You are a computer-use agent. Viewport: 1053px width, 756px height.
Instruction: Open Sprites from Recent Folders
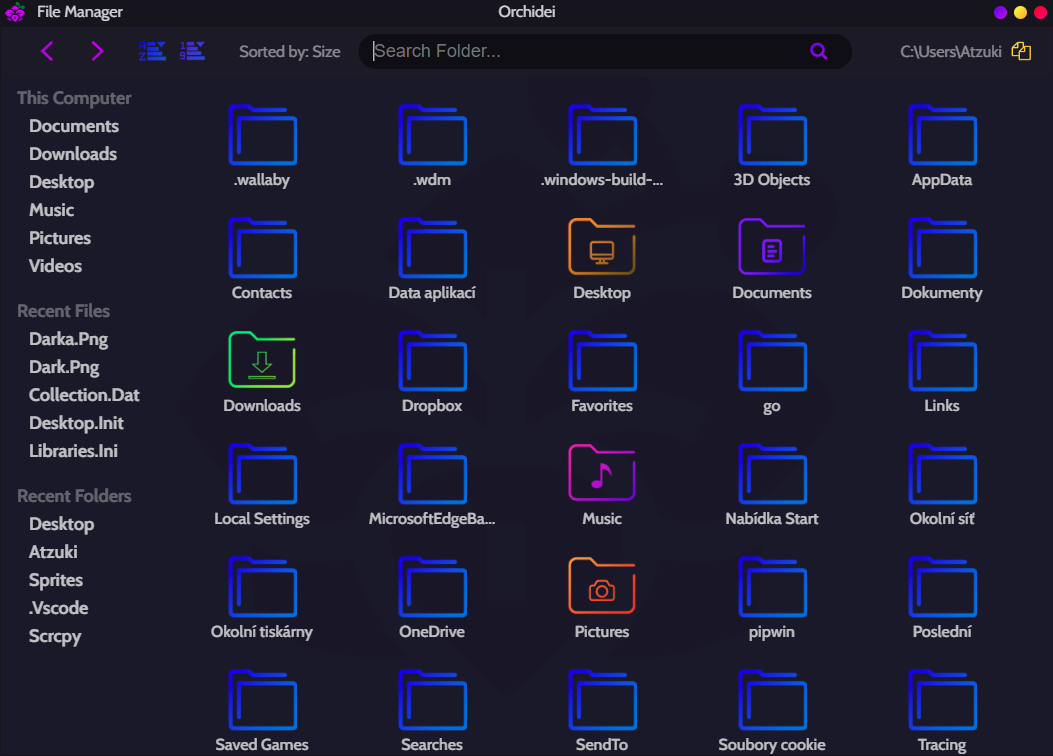[56, 580]
